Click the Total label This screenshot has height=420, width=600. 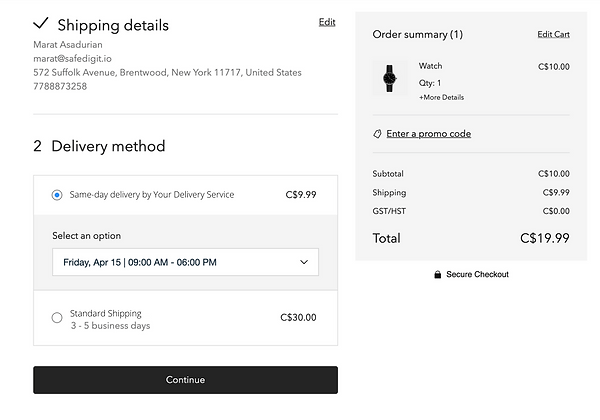coord(386,238)
